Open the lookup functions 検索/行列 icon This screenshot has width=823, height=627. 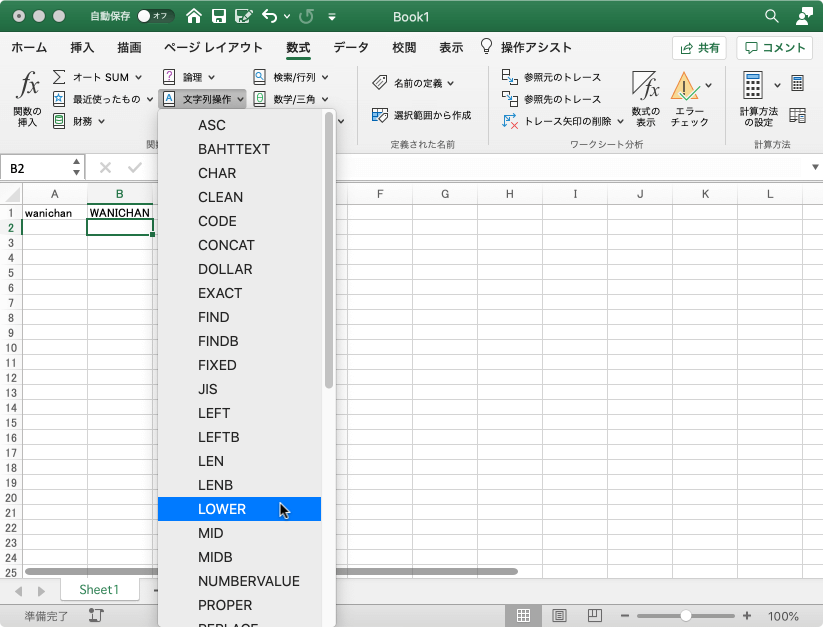(259, 77)
